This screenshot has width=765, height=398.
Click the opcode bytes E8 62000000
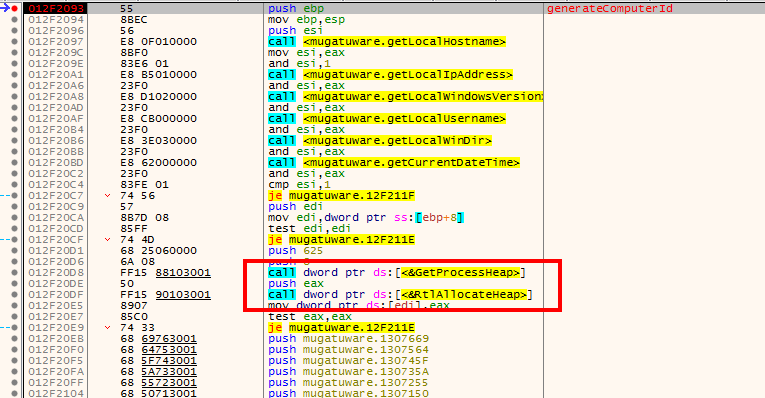point(159,162)
